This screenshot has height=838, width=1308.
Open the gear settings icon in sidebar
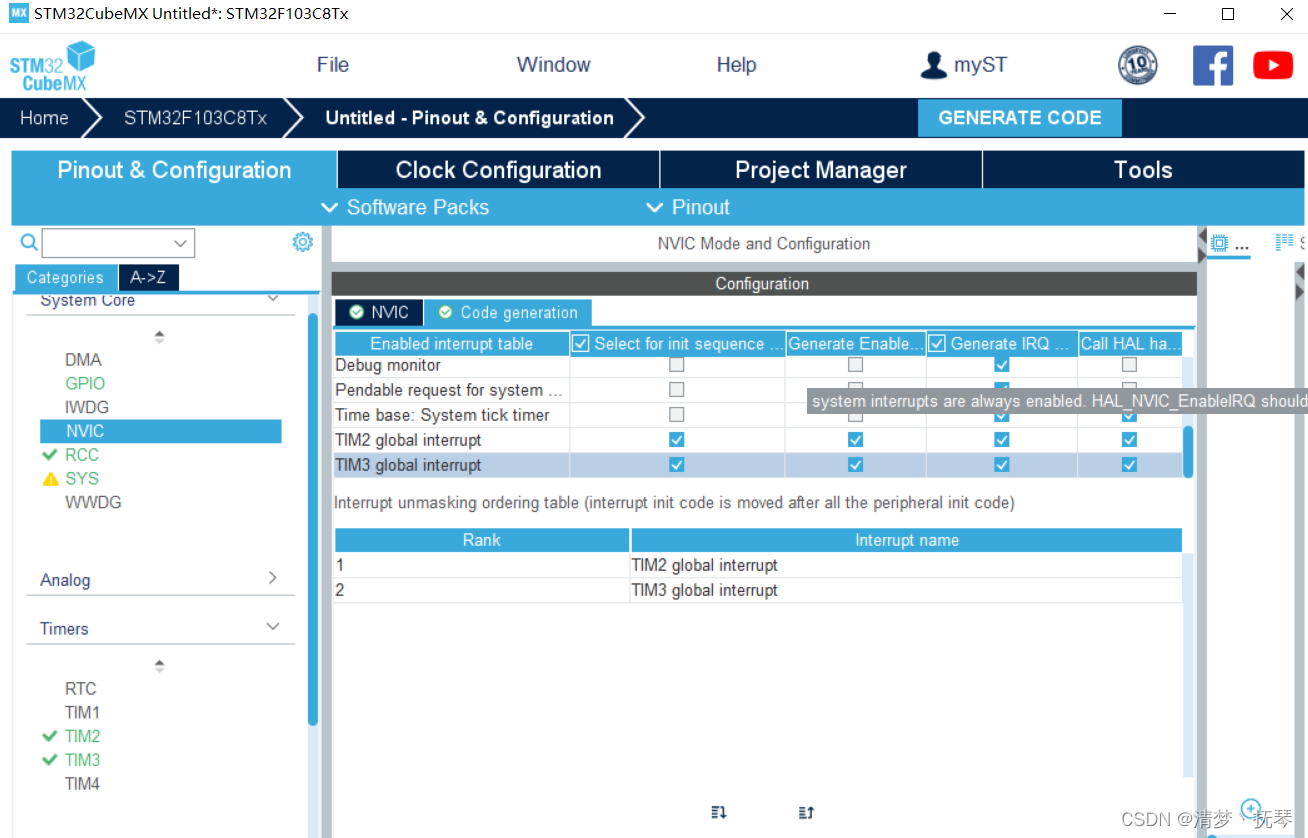pyautogui.click(x=302, y=242)
